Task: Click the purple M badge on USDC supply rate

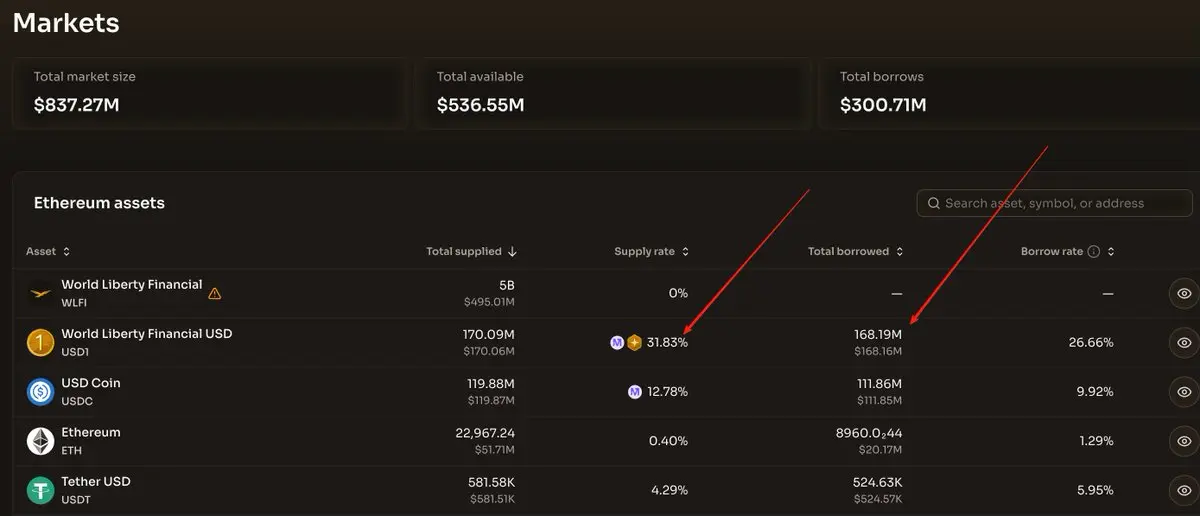Action: point(634,392)
